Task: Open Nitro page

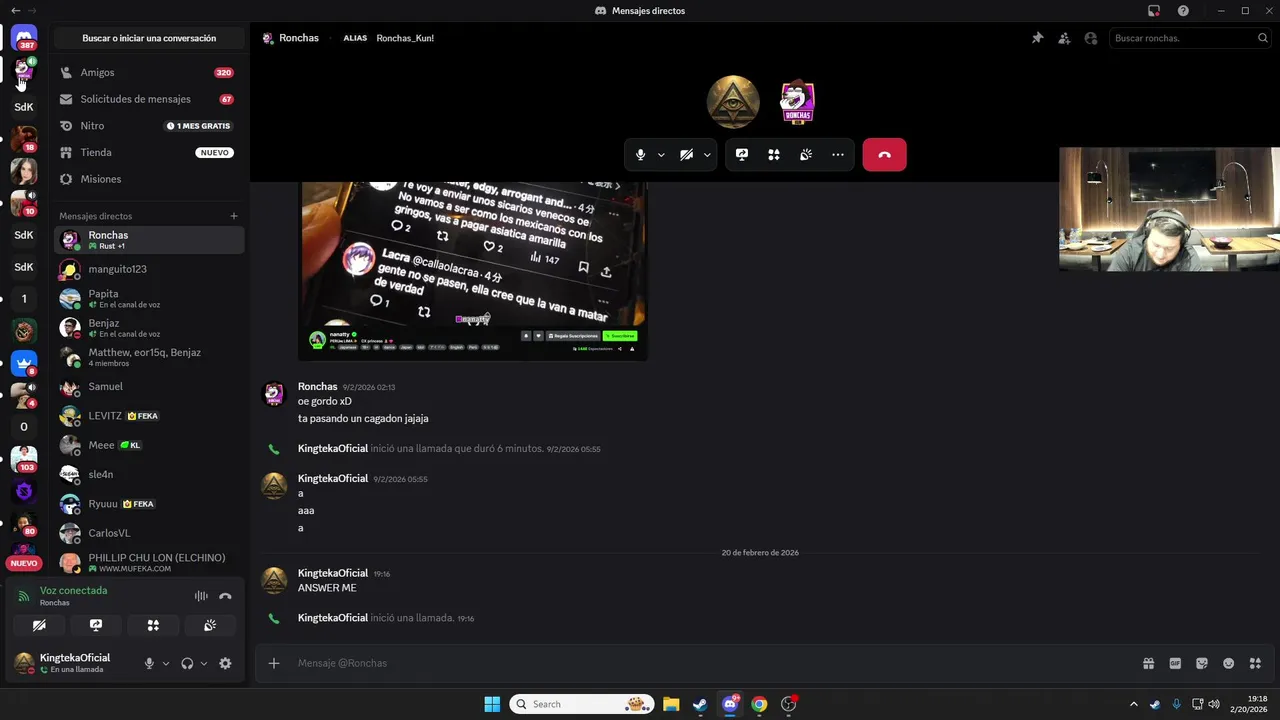Action: 149,126
